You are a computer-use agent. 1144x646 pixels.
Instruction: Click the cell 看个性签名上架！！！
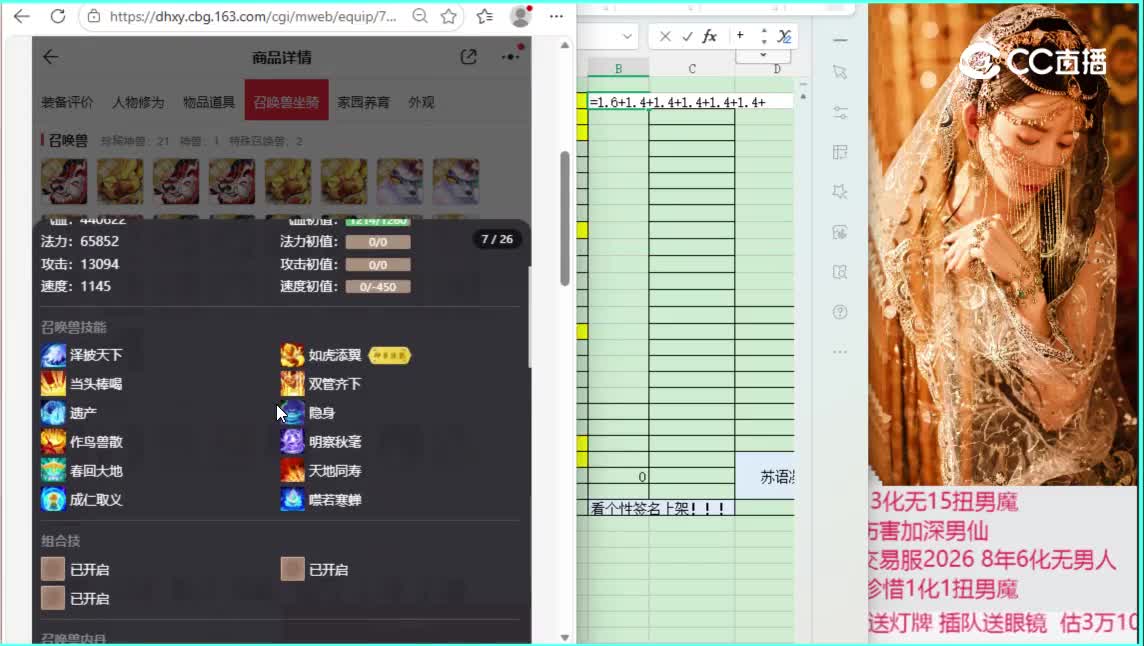click(661, 508)
